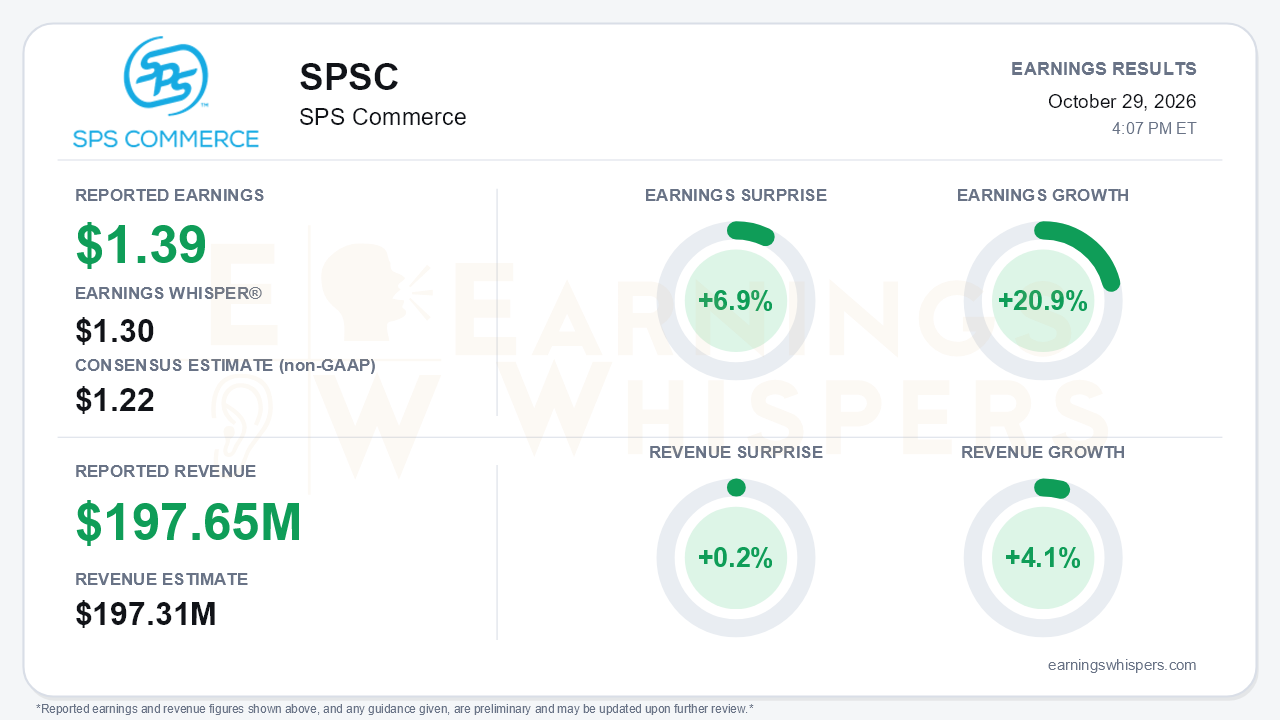
Task: Click the EARNINGS WHISPER label
Action: [x=168, y=294]
